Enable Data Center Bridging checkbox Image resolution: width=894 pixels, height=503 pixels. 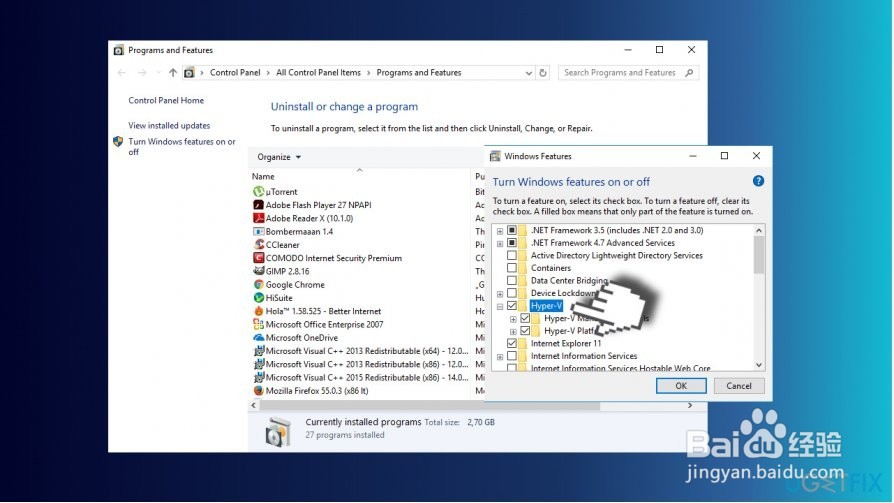pyautogui.click(x=512, y=280)
